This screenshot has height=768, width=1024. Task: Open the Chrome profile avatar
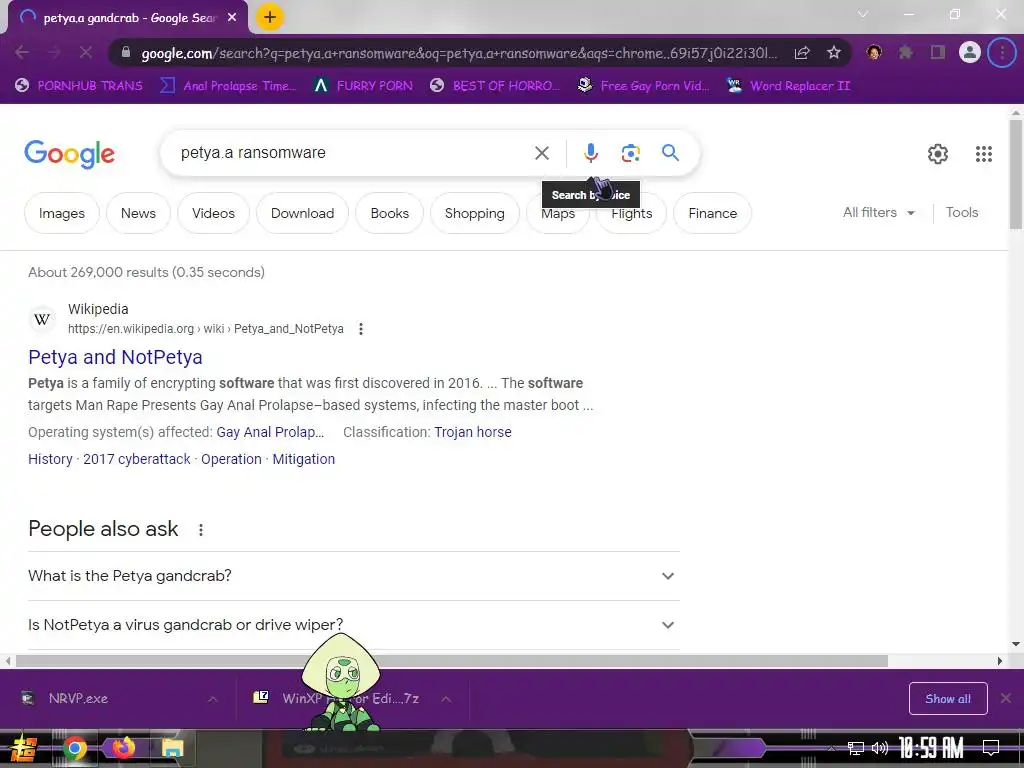[x=970, y=52]
